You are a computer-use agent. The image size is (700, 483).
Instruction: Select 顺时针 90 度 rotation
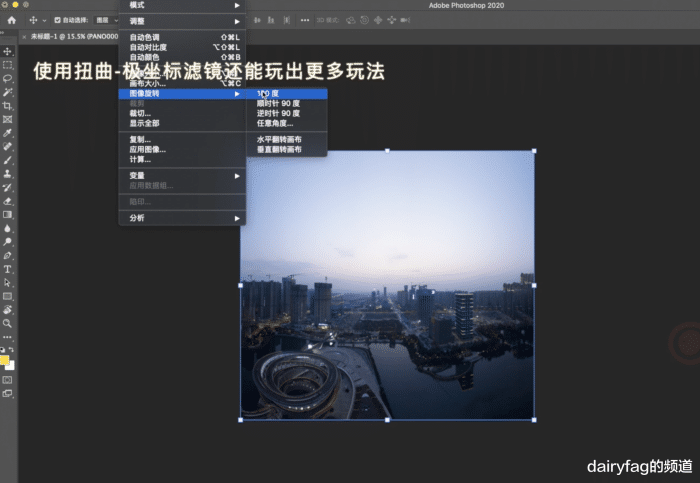click(x=287, y=104)
